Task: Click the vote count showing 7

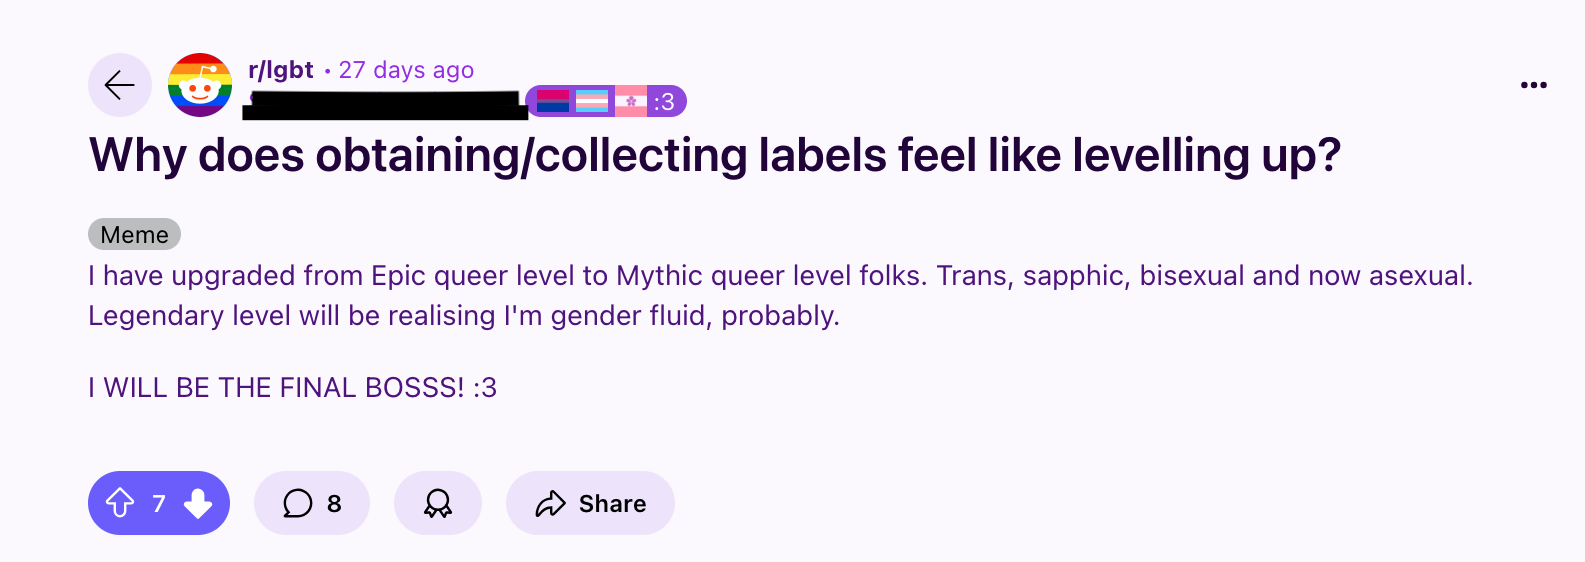Action: tap(159, 503)
